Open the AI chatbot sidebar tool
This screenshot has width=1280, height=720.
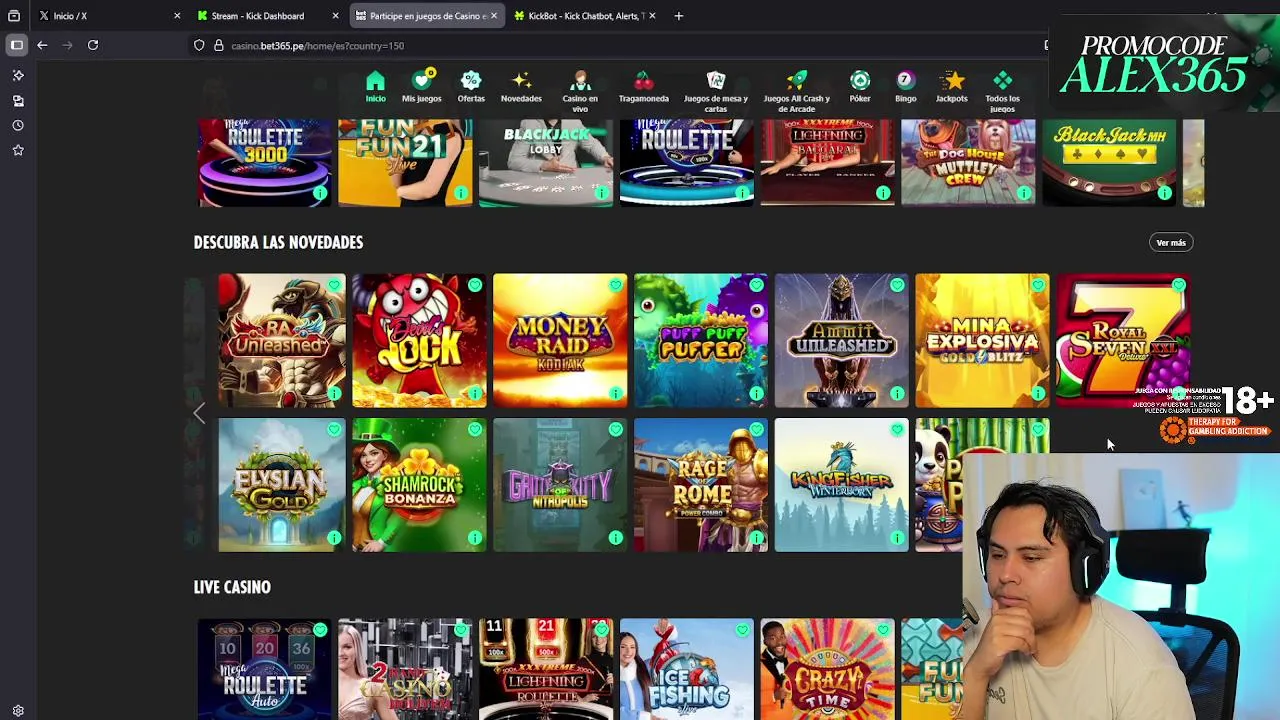pyautogui.click(x=18, y=76)
